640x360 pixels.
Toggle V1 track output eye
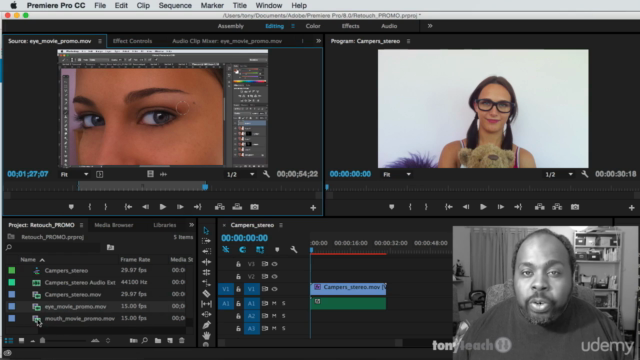275,289
